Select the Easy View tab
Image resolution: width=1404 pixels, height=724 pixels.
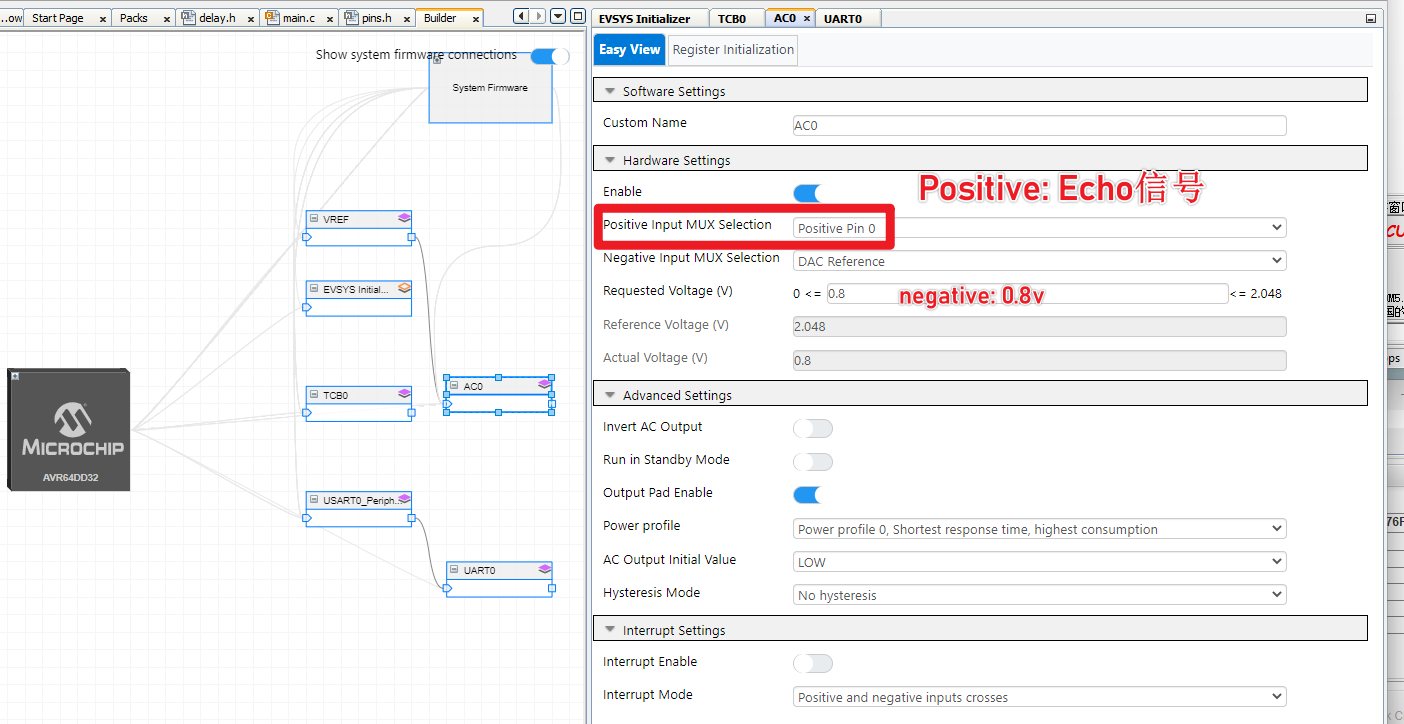click(630, 49)
